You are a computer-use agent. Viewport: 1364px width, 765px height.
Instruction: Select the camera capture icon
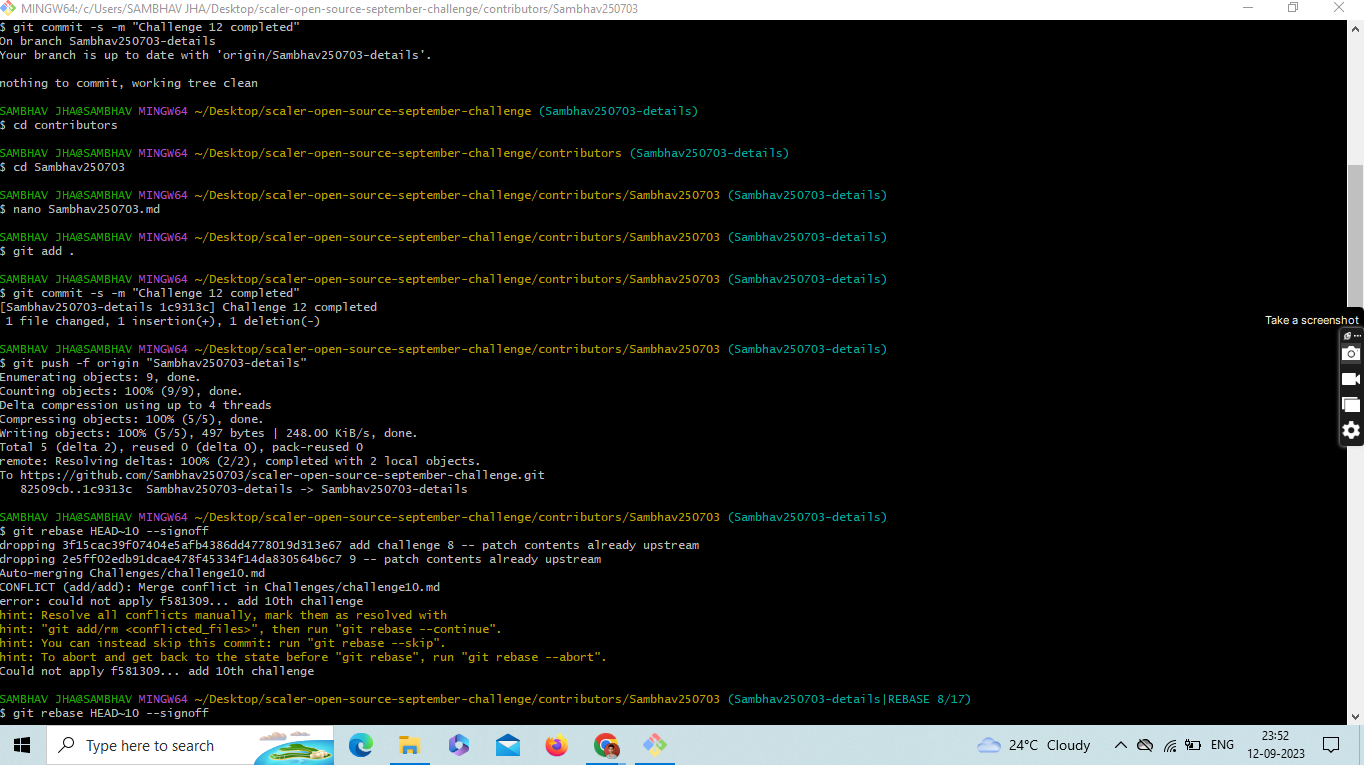[x=1351, y=353]
